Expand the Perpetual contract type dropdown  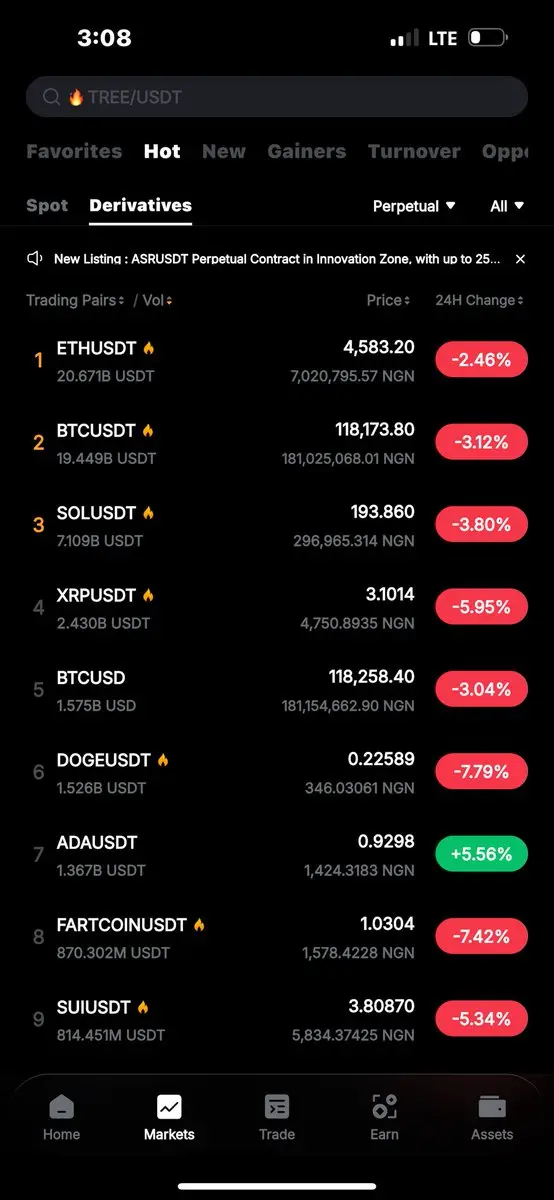tap(414, 206)
